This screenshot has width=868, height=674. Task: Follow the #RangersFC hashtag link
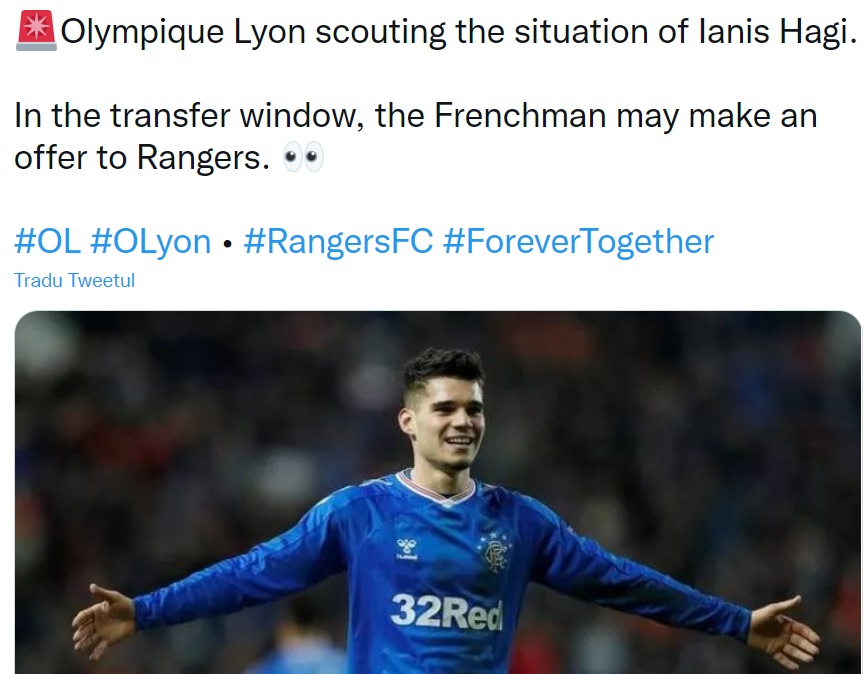click(x=338, y=242)
